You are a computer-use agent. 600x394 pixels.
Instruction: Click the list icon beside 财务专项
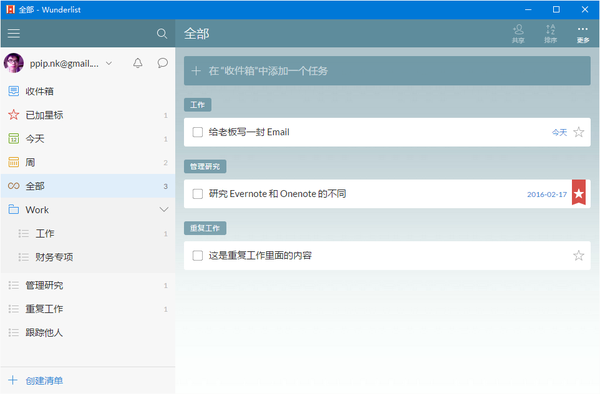[x=23, y=257]
